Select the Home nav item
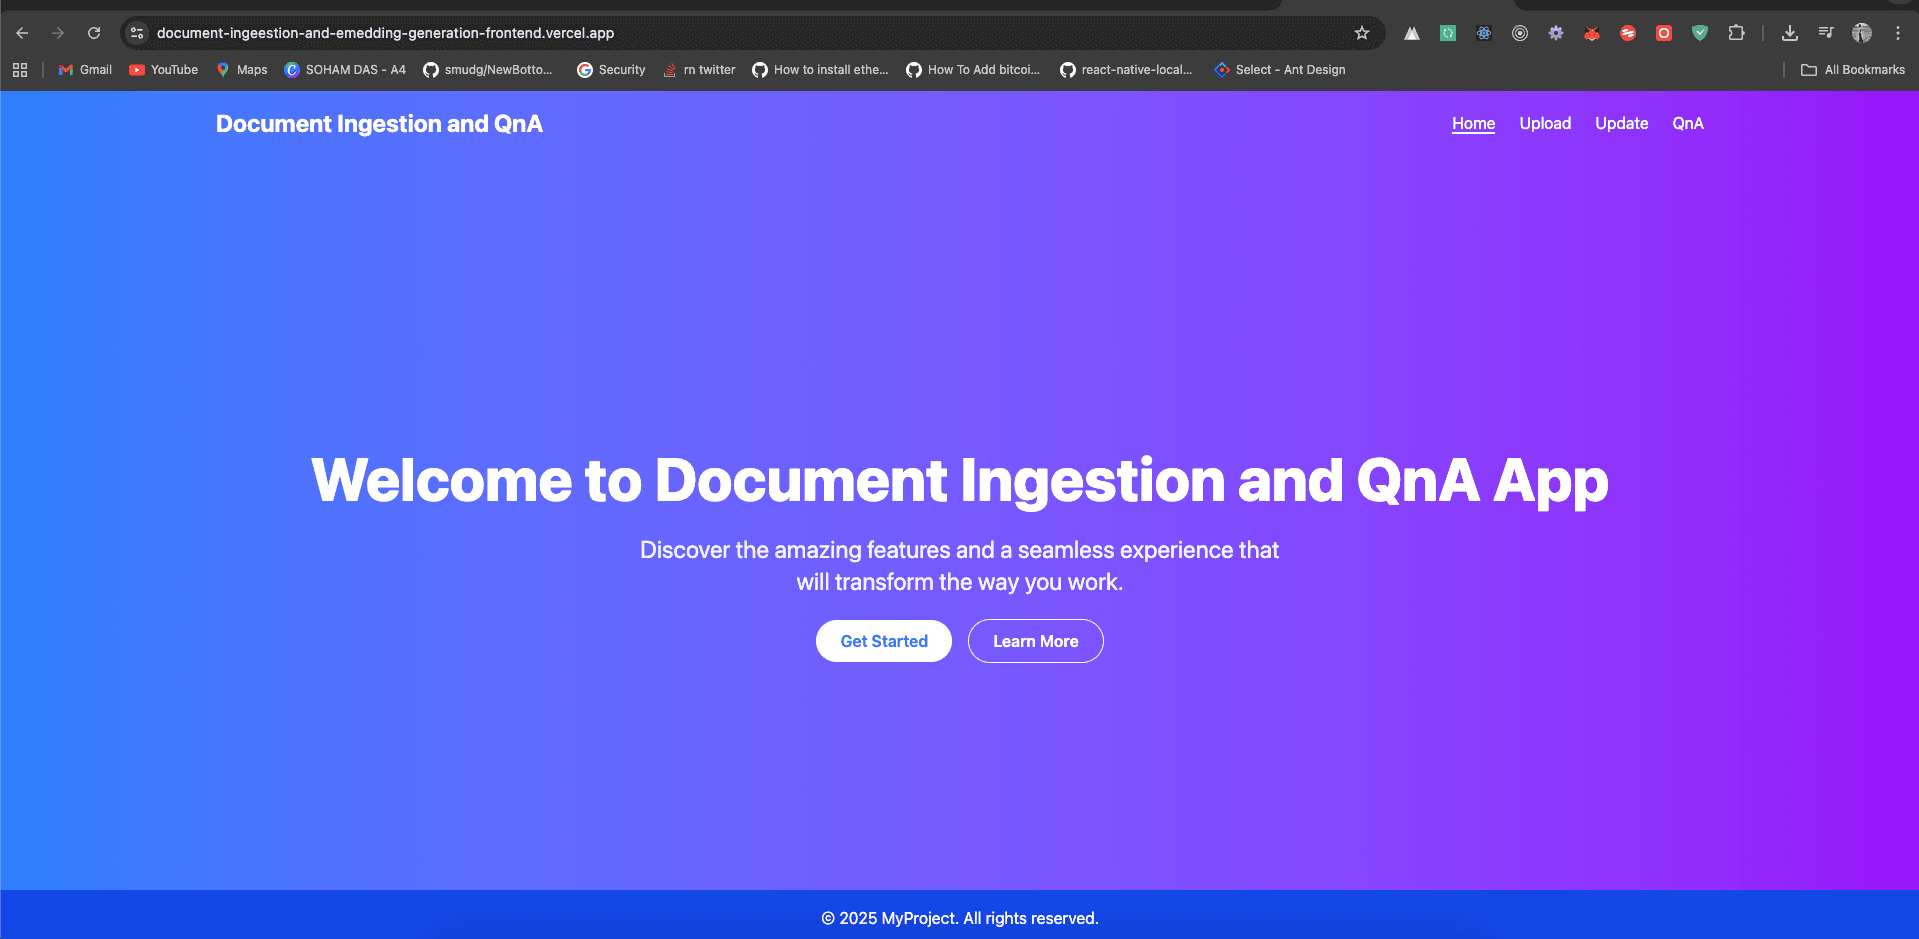Screen dimensions: 1919x939 [1473, 123]
